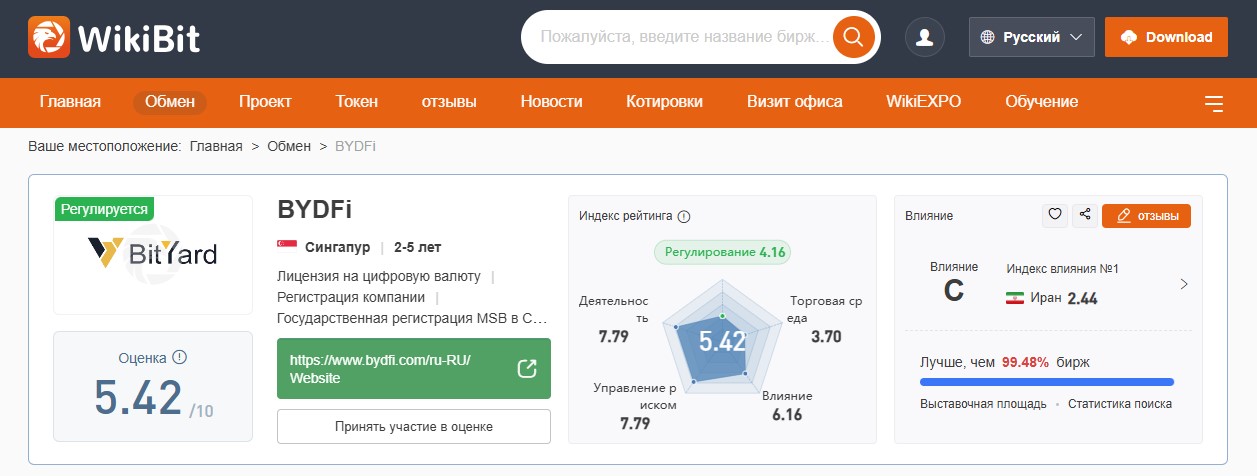Click the BitYard logo thumbnail
The image size is (1257, 476).
[x=153, y=254]
